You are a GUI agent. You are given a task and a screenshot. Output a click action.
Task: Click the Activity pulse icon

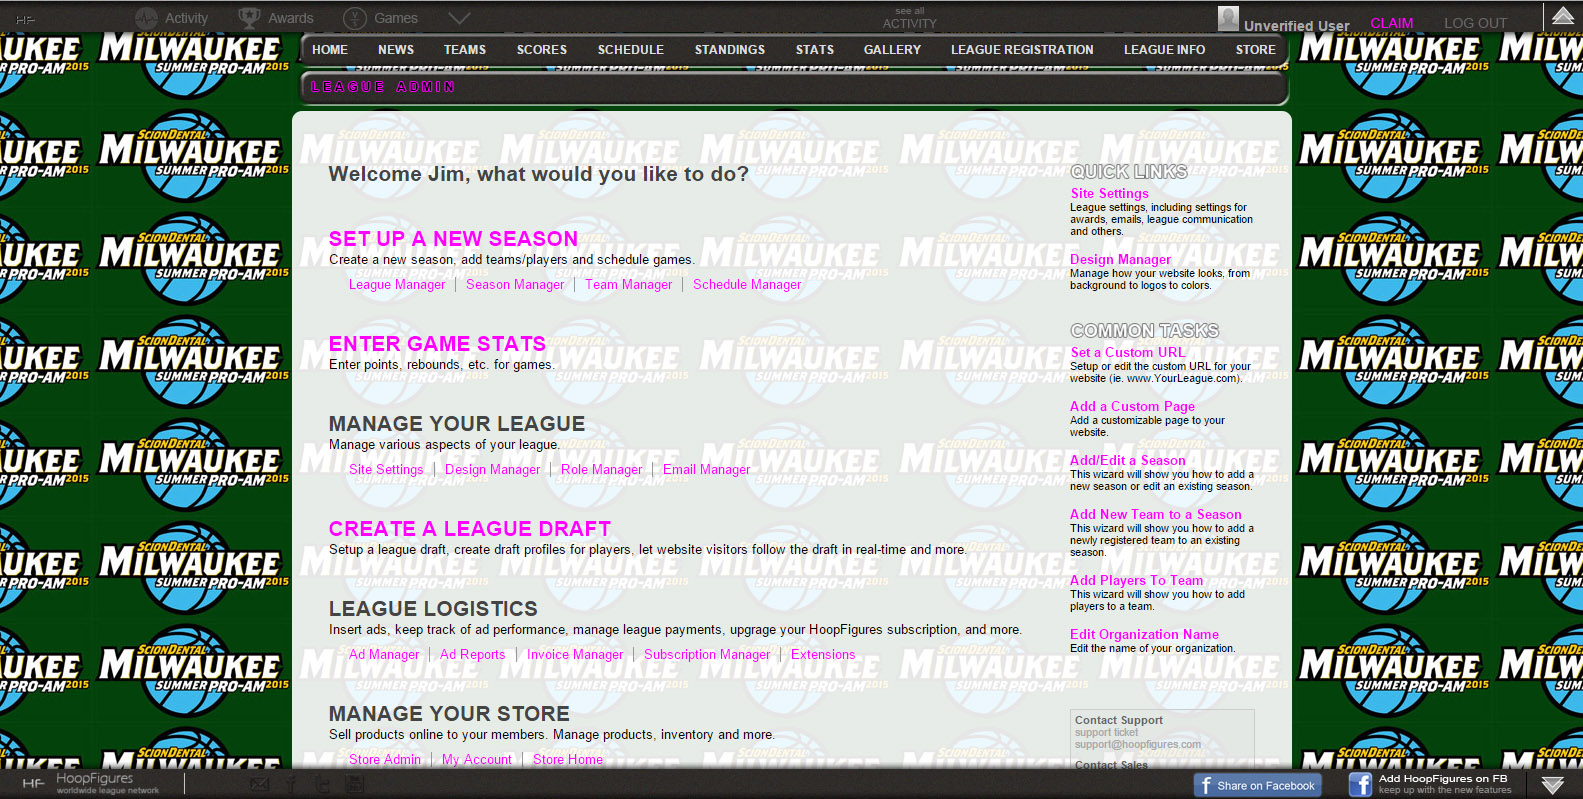pos(147,18)
